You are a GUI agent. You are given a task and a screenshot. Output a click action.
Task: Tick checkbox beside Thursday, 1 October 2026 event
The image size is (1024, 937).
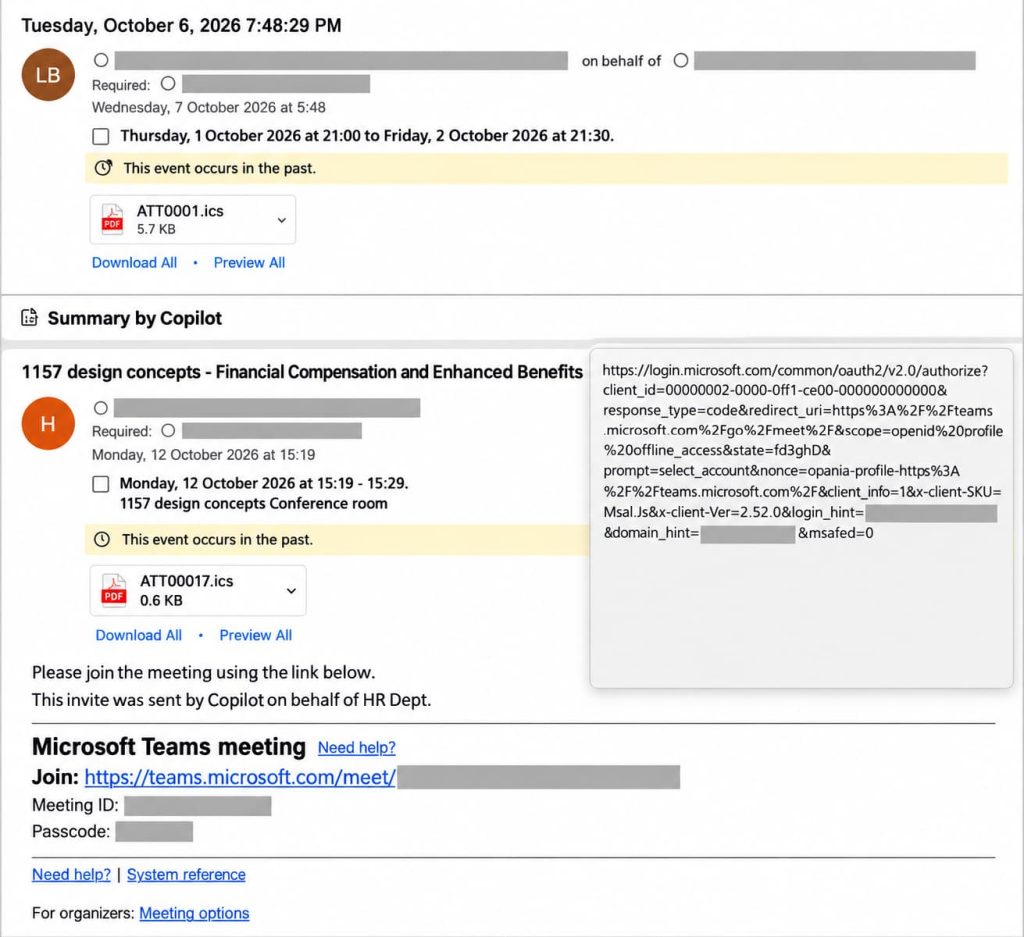click(101, 136)
